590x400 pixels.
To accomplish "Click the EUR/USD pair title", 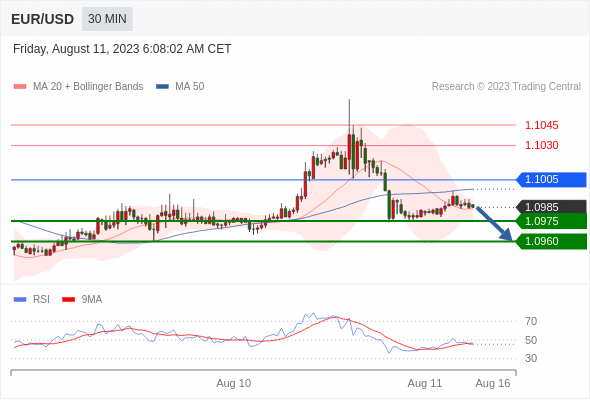I will click(x=43, y=19).
